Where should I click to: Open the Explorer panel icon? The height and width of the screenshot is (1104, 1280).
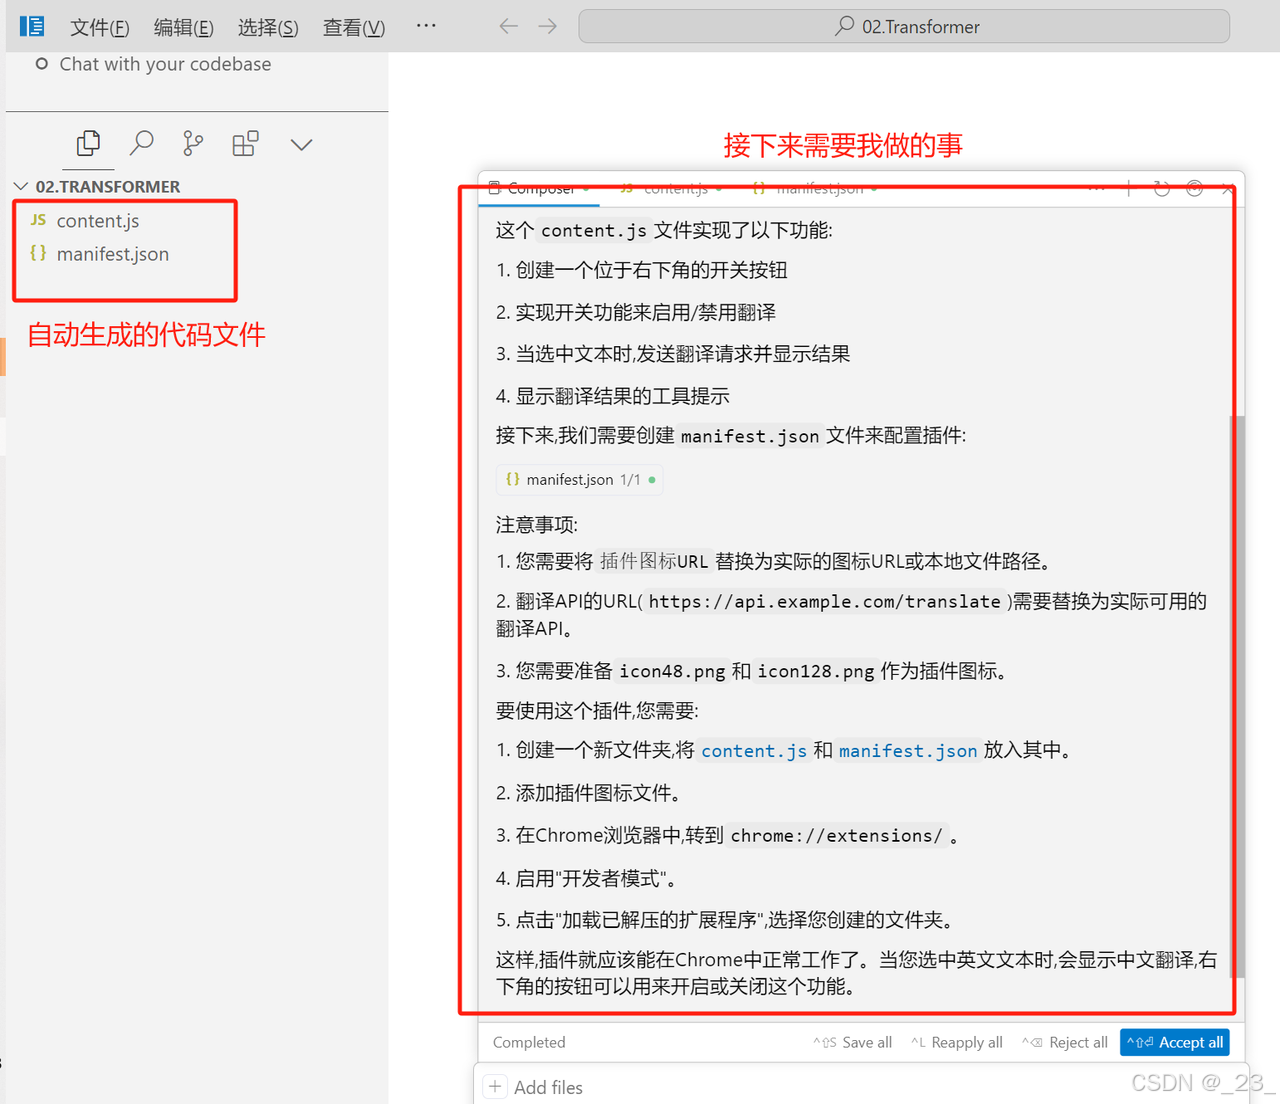point(88,143)
